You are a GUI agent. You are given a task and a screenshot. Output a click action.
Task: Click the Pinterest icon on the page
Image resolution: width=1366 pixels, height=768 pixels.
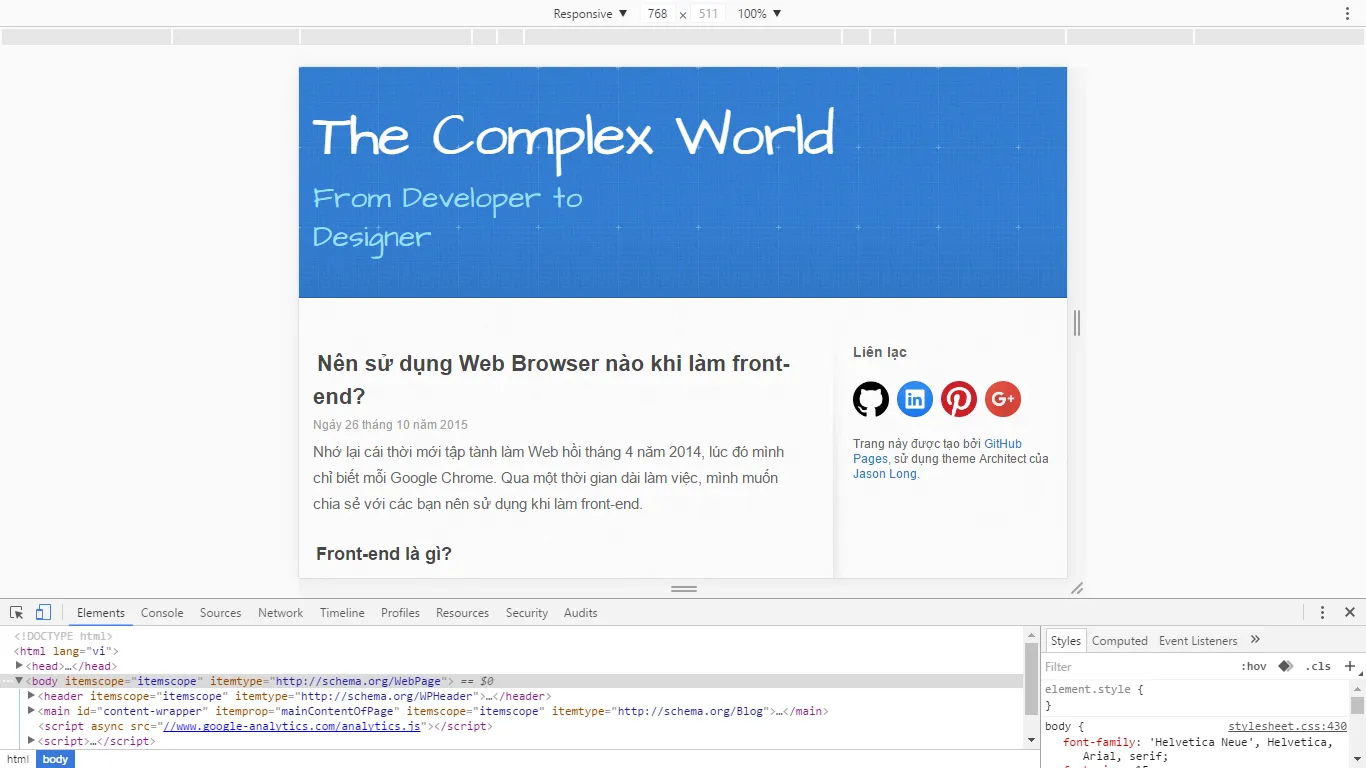click(x=958, y=398)
